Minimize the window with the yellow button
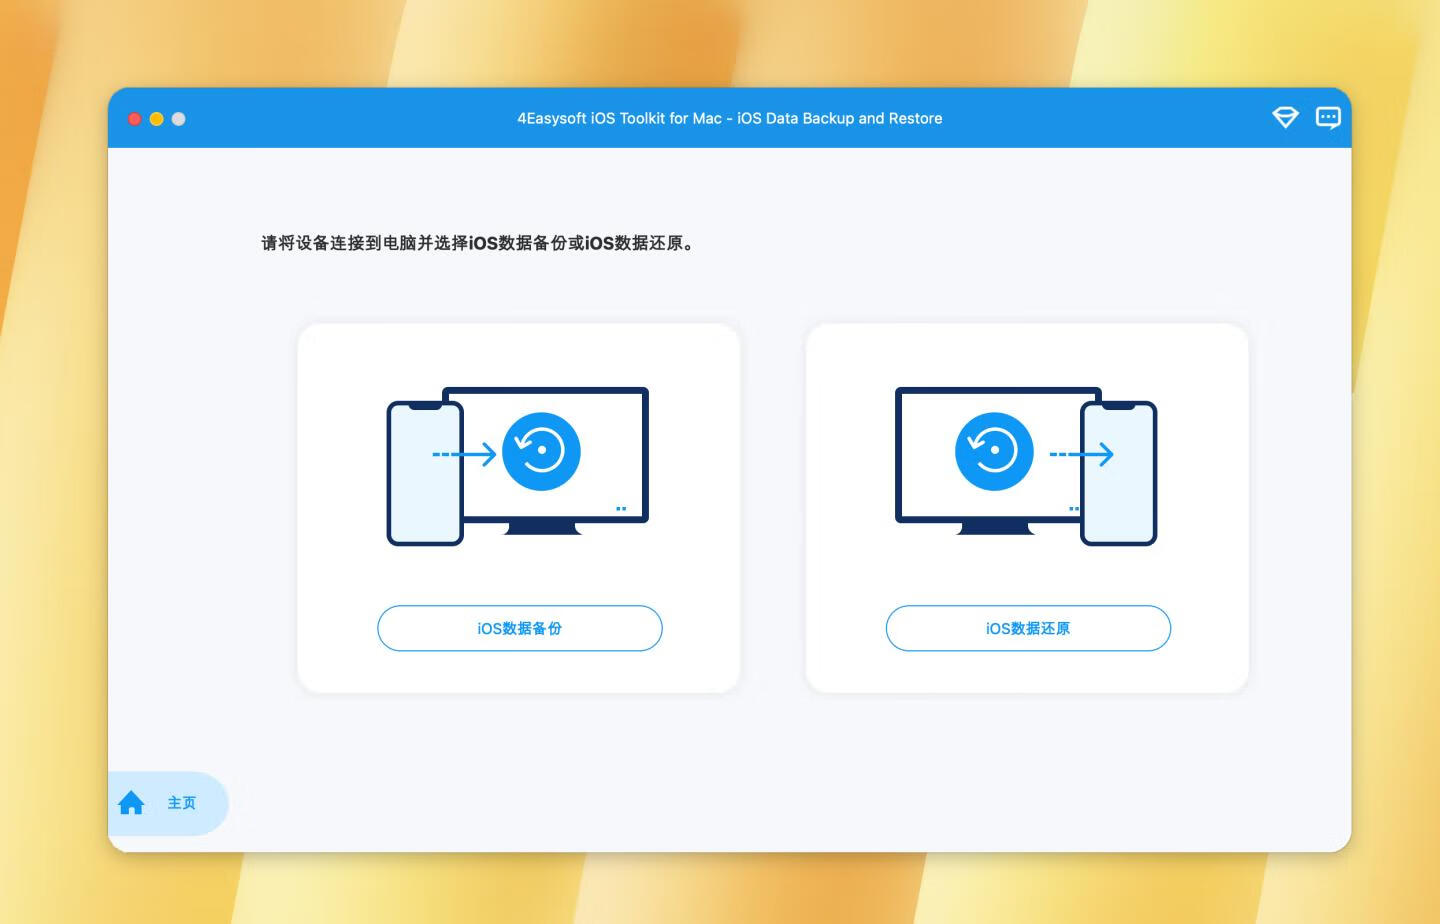 click(156, 119)
